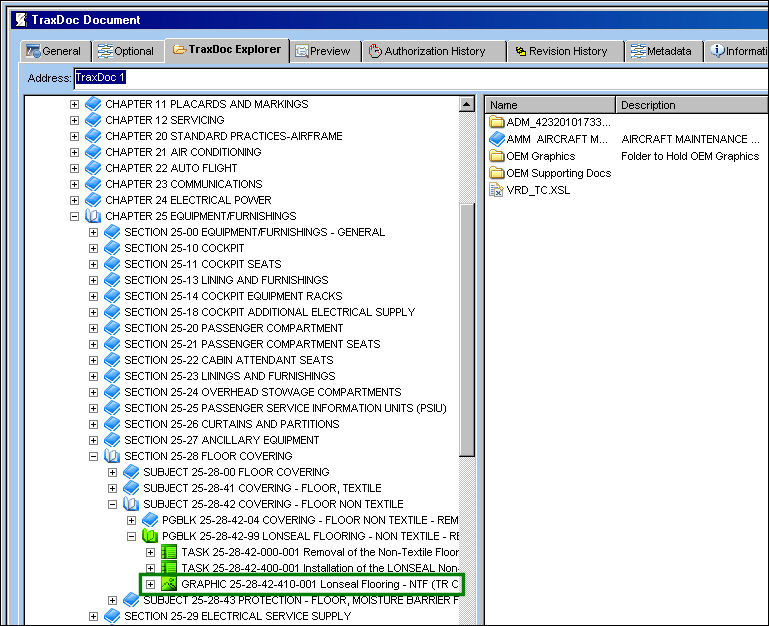Click the OEM Graphics folder icon

497,156
